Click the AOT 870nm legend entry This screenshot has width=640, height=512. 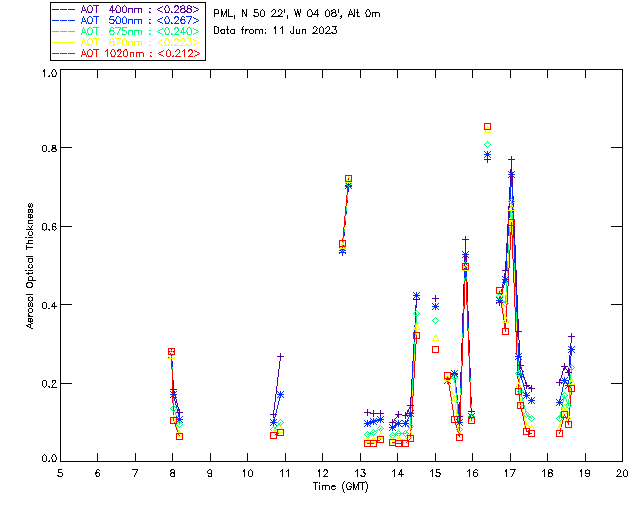(x=127, y=42)
